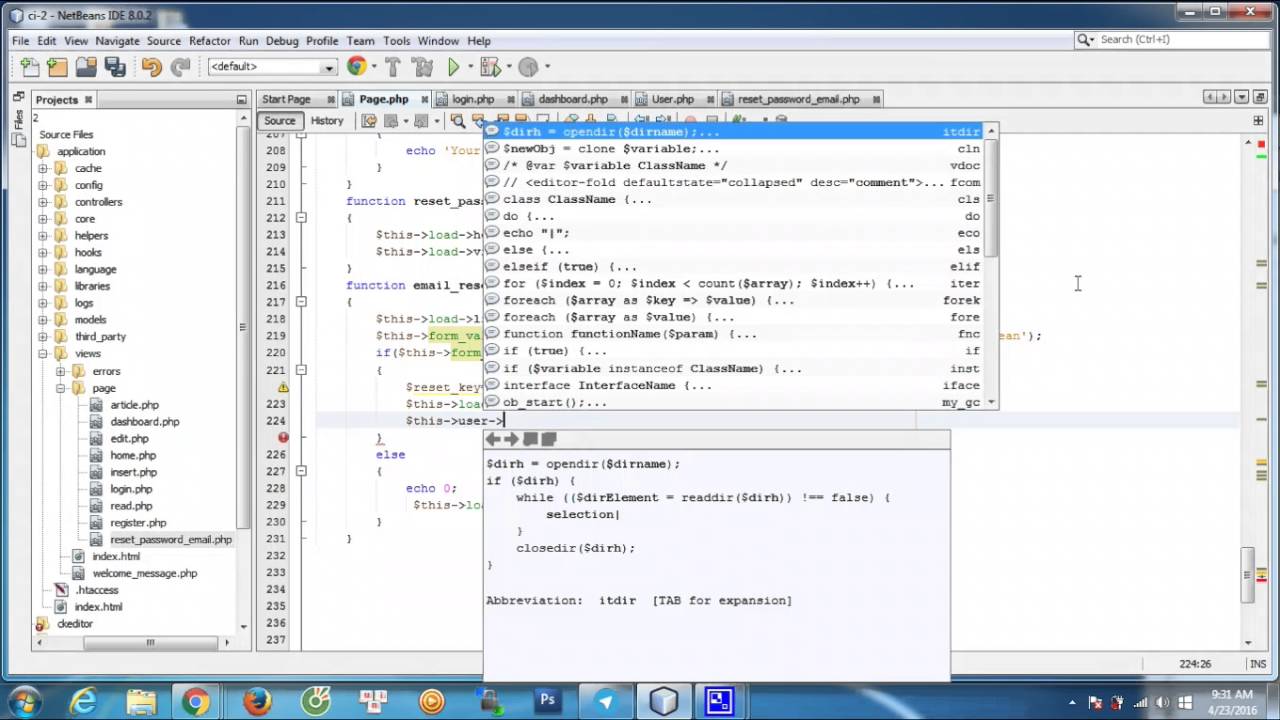This screenshot has width=1280, height=720.
Task: Click the NetBeans cube taskbar icon
Action: tap(664, 700)
